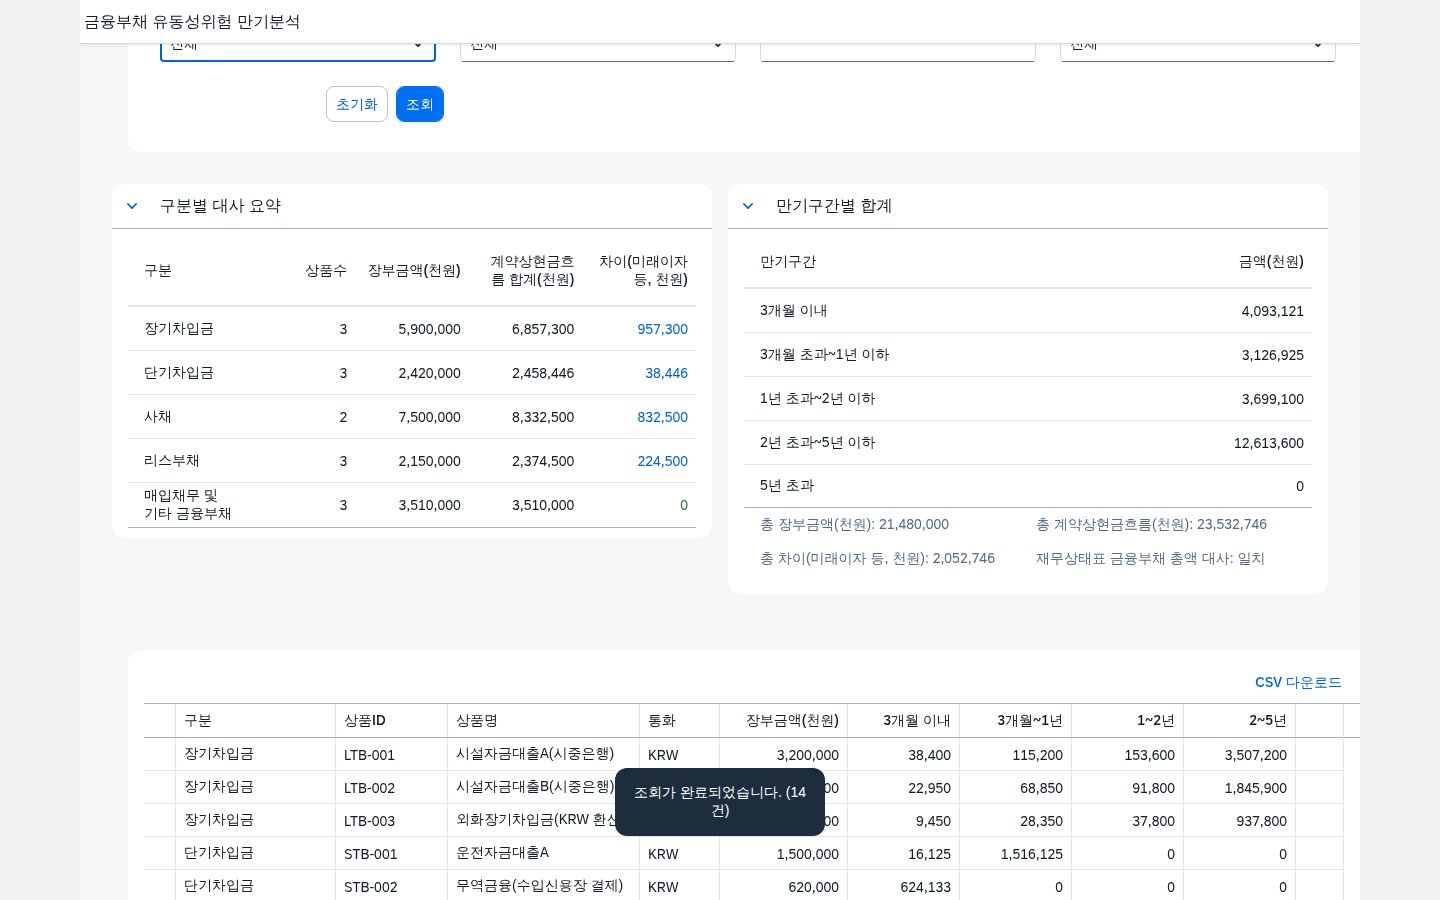Open the 224,500 difference link for 리스부채
Screen dimensions: 1440x900
[662, 461]
